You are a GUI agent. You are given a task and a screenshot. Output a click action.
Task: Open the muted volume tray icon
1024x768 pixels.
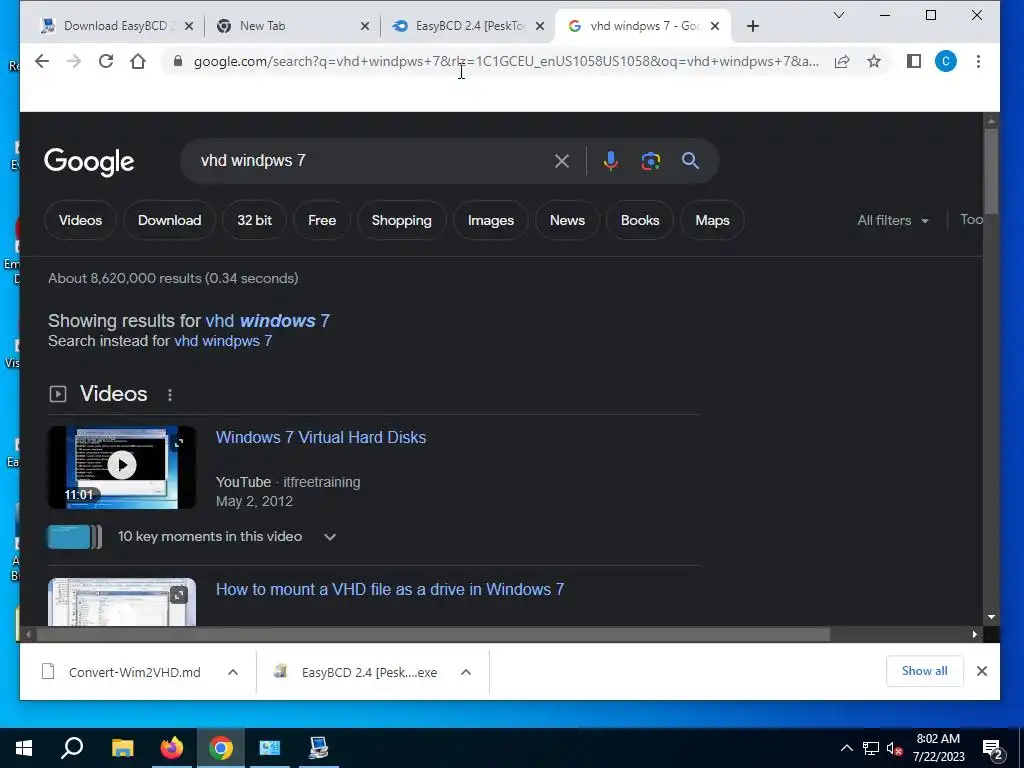[x=894, y=748]
